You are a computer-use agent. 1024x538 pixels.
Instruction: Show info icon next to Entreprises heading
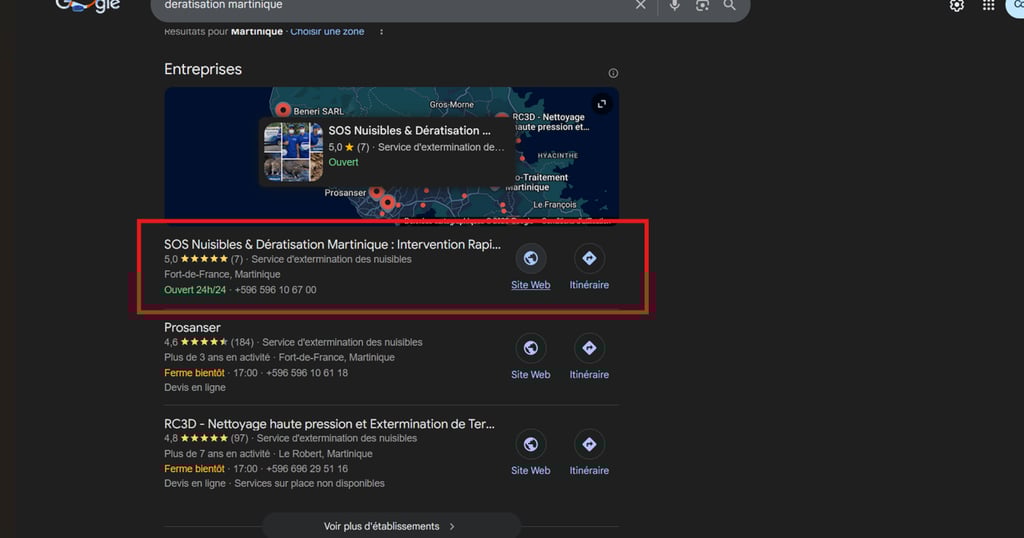613,73
